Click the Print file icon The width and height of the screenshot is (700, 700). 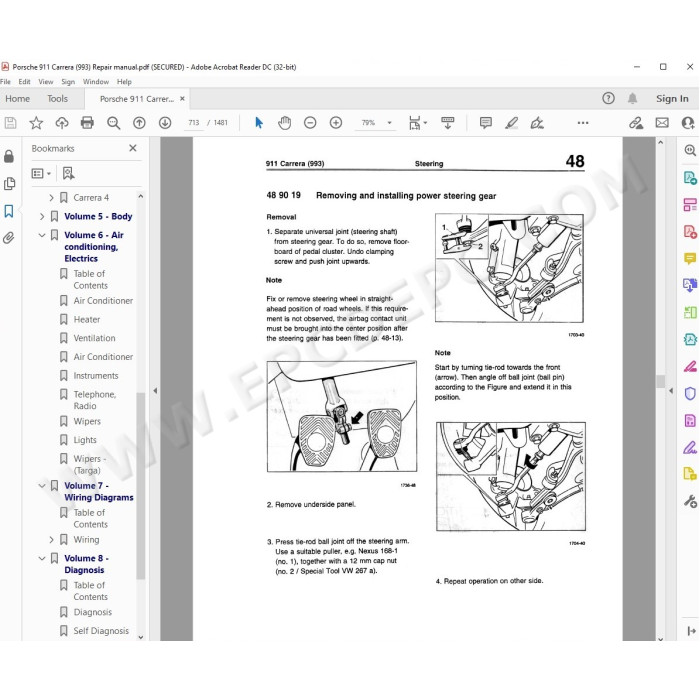click(x=87, y=122)
